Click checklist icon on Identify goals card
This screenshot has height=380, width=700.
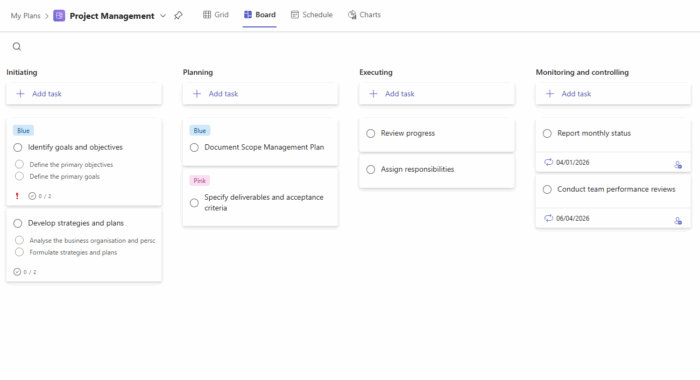click(32, 196)
